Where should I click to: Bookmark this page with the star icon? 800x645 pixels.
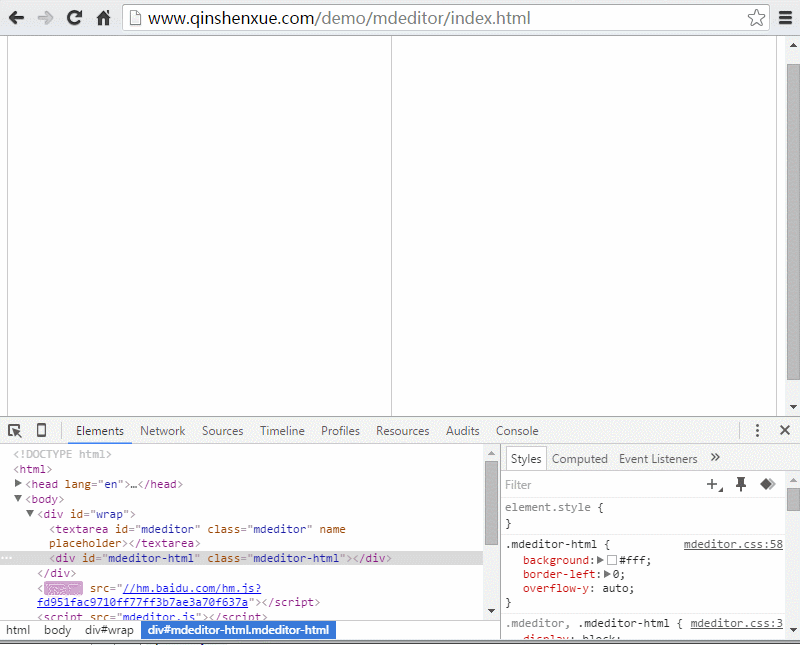coord(756,18)
